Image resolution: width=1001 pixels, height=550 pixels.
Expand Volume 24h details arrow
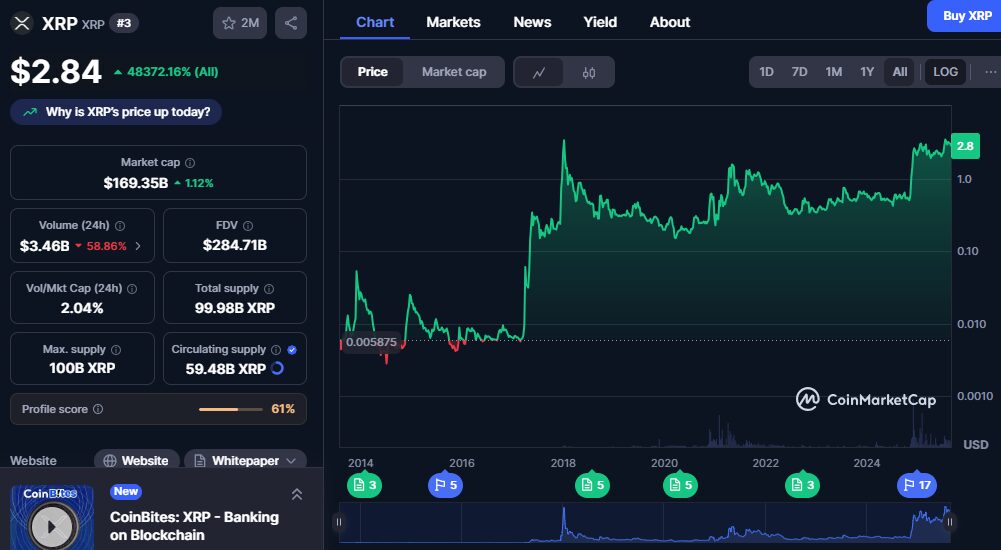pyautogui.click(x=138, y=245)
